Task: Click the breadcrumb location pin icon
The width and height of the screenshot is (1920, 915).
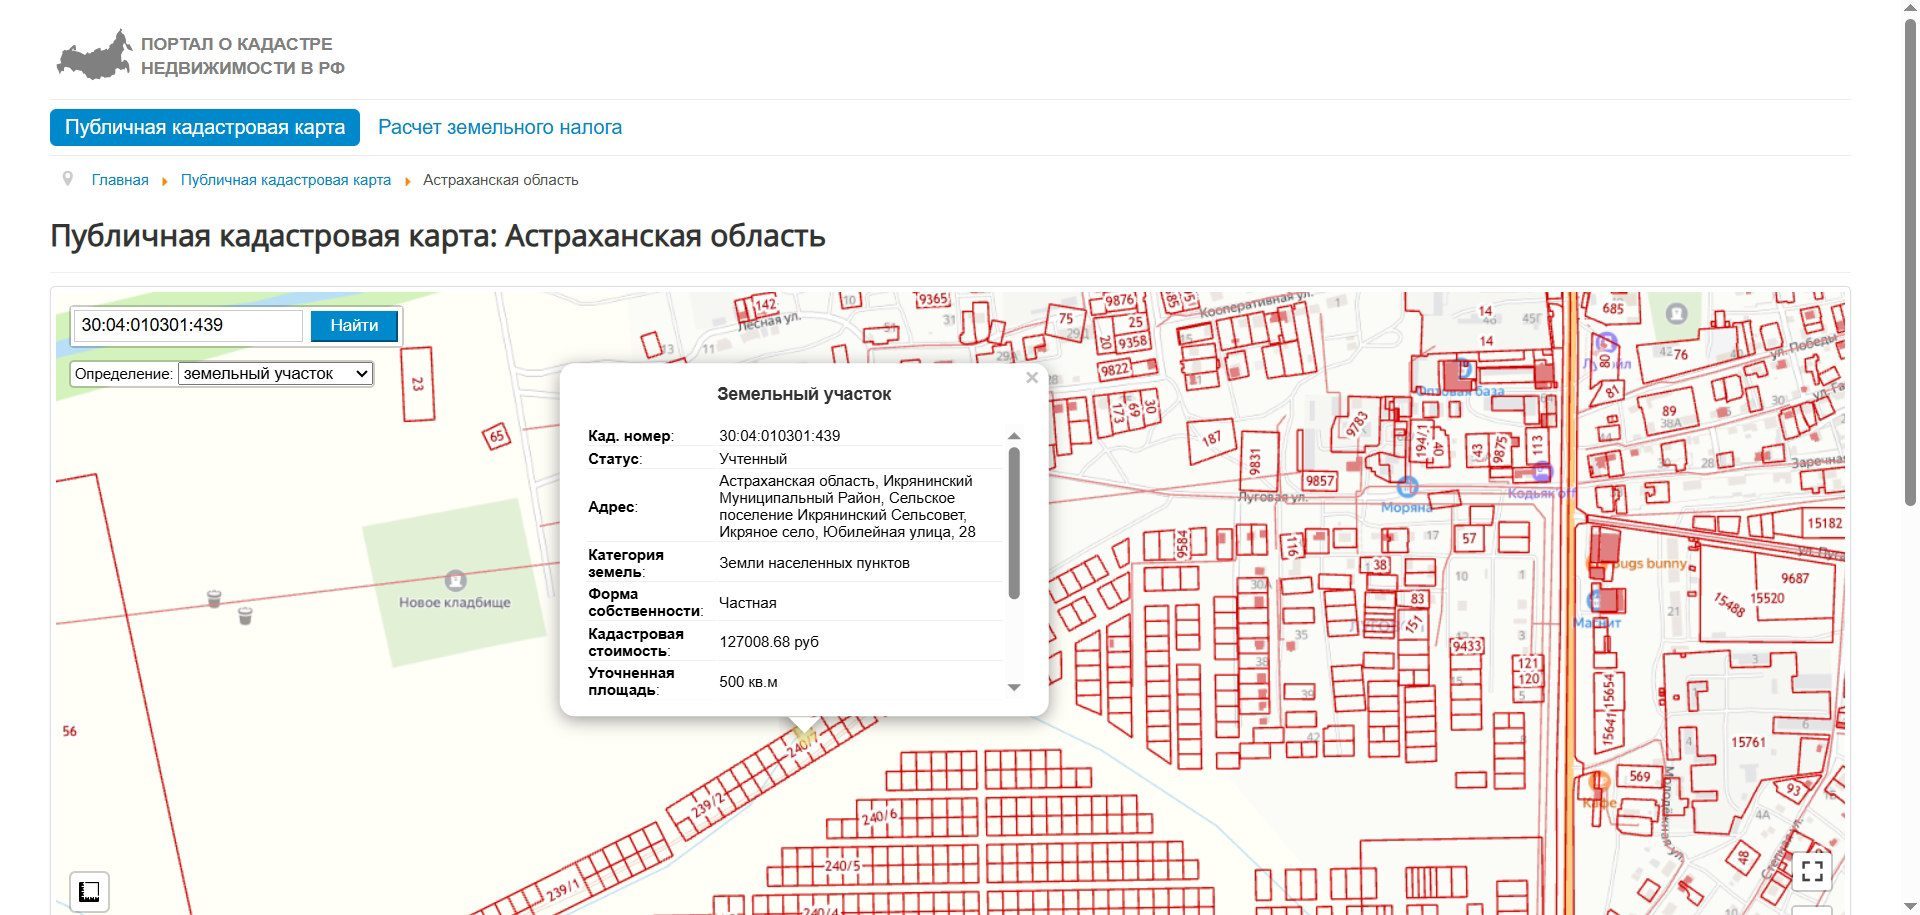Action: pos(67,179)
